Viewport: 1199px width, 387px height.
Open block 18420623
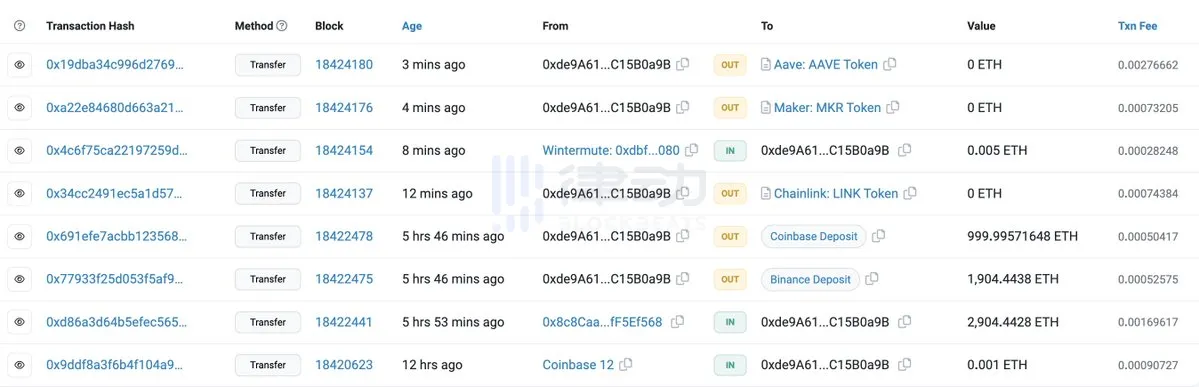(x=344, y=365)
